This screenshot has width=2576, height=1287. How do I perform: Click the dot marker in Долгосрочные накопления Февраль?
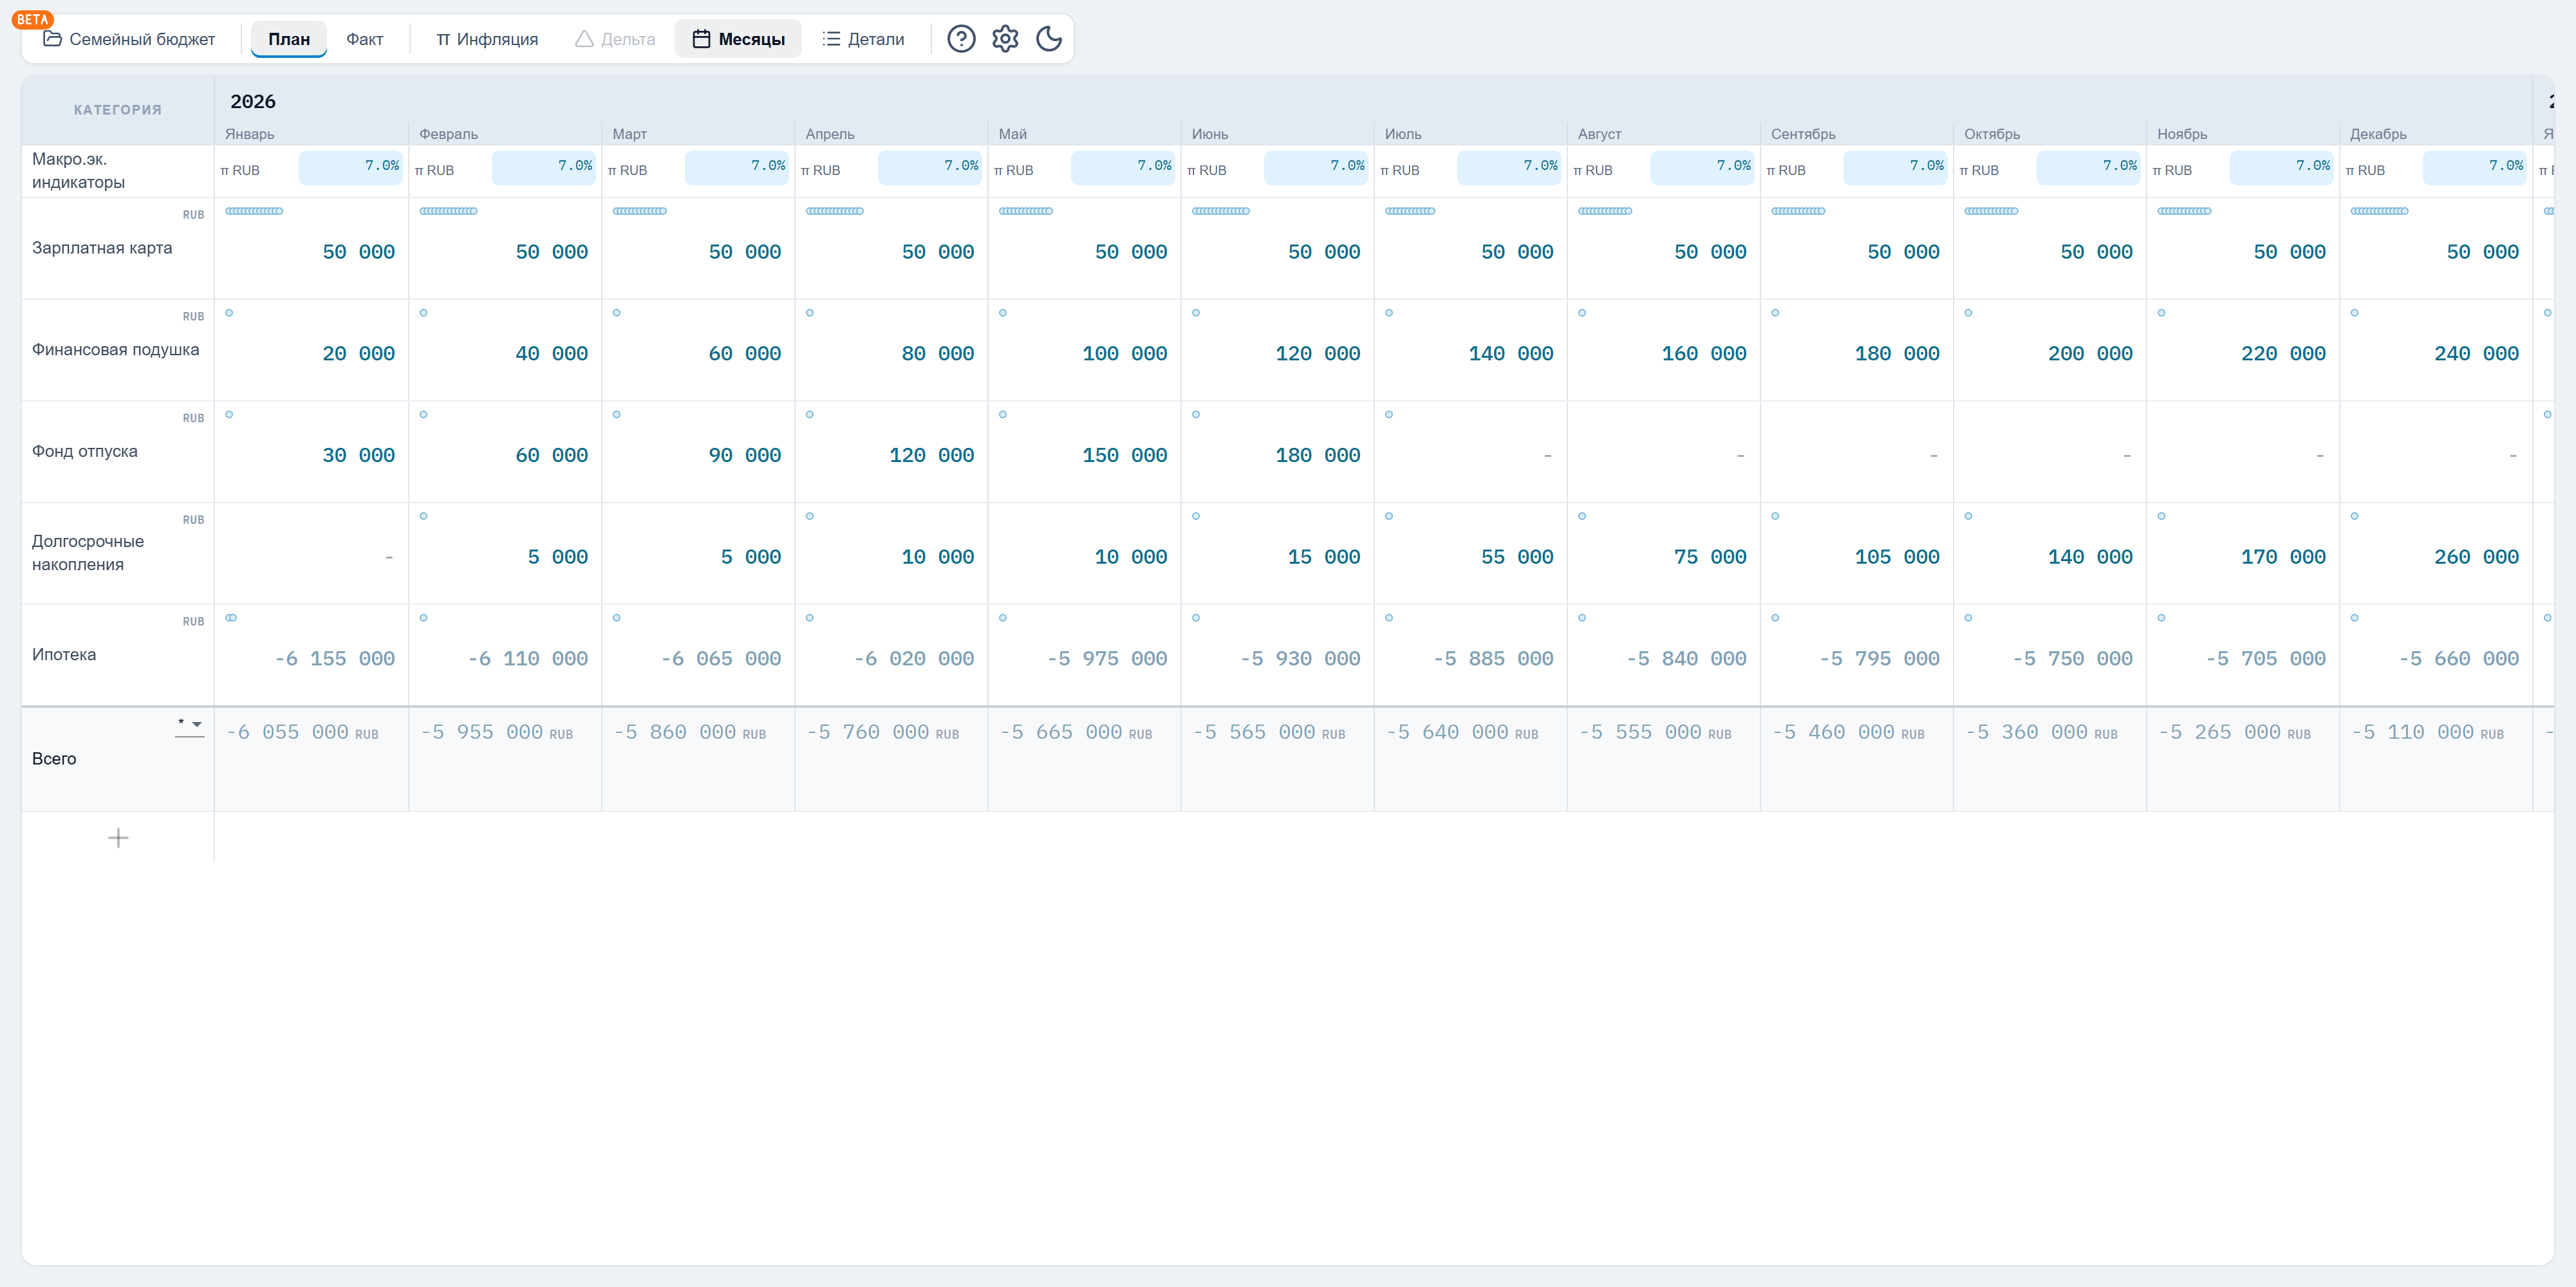click(x=423, y=516)
